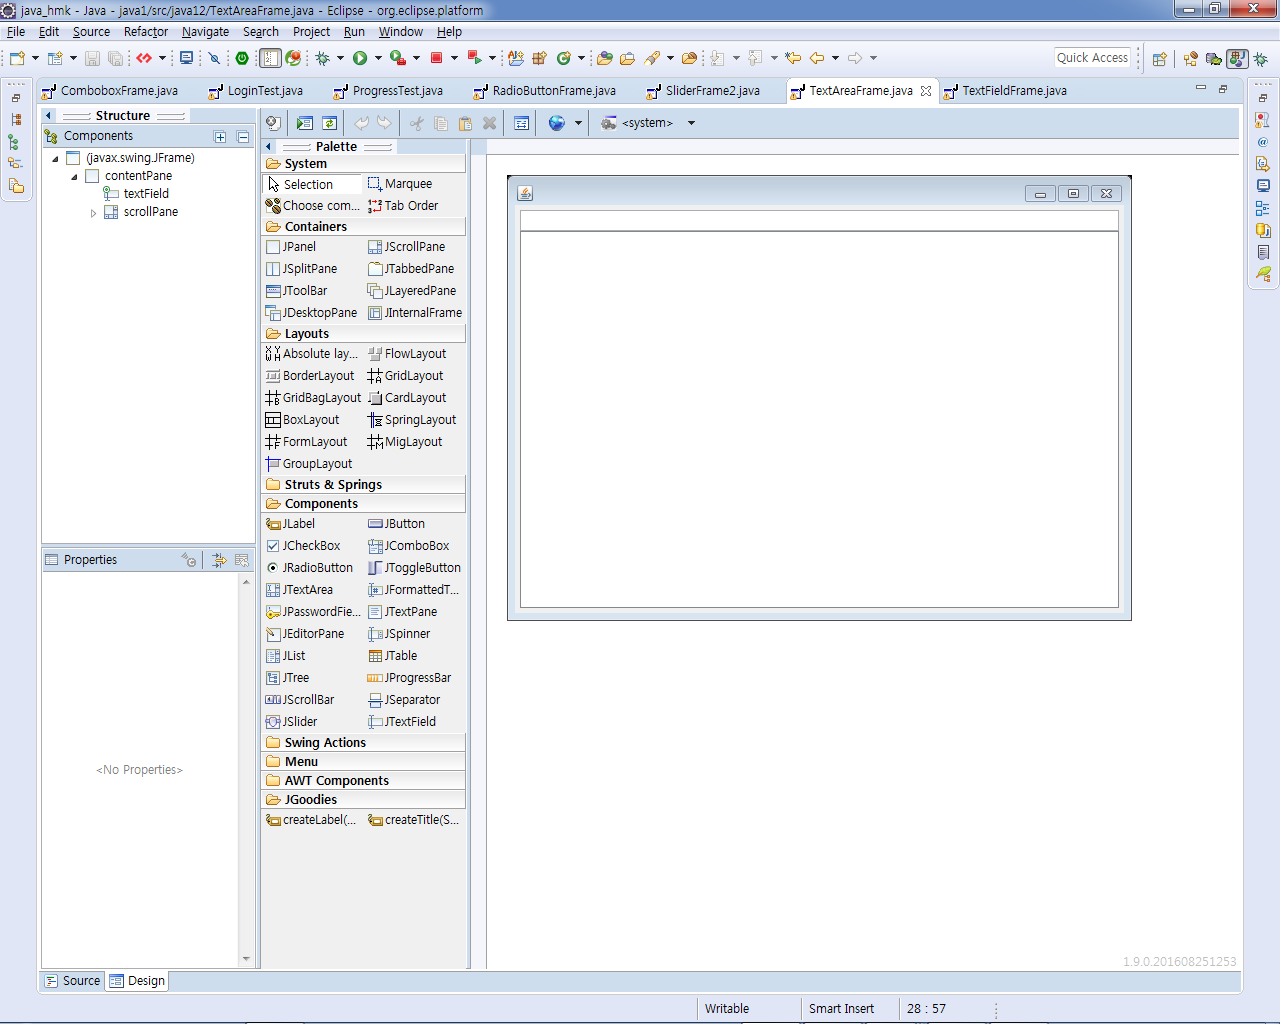The image size is (1280, 1024).
Task: Select JTabbedPane container
Action: pos(411,269)
